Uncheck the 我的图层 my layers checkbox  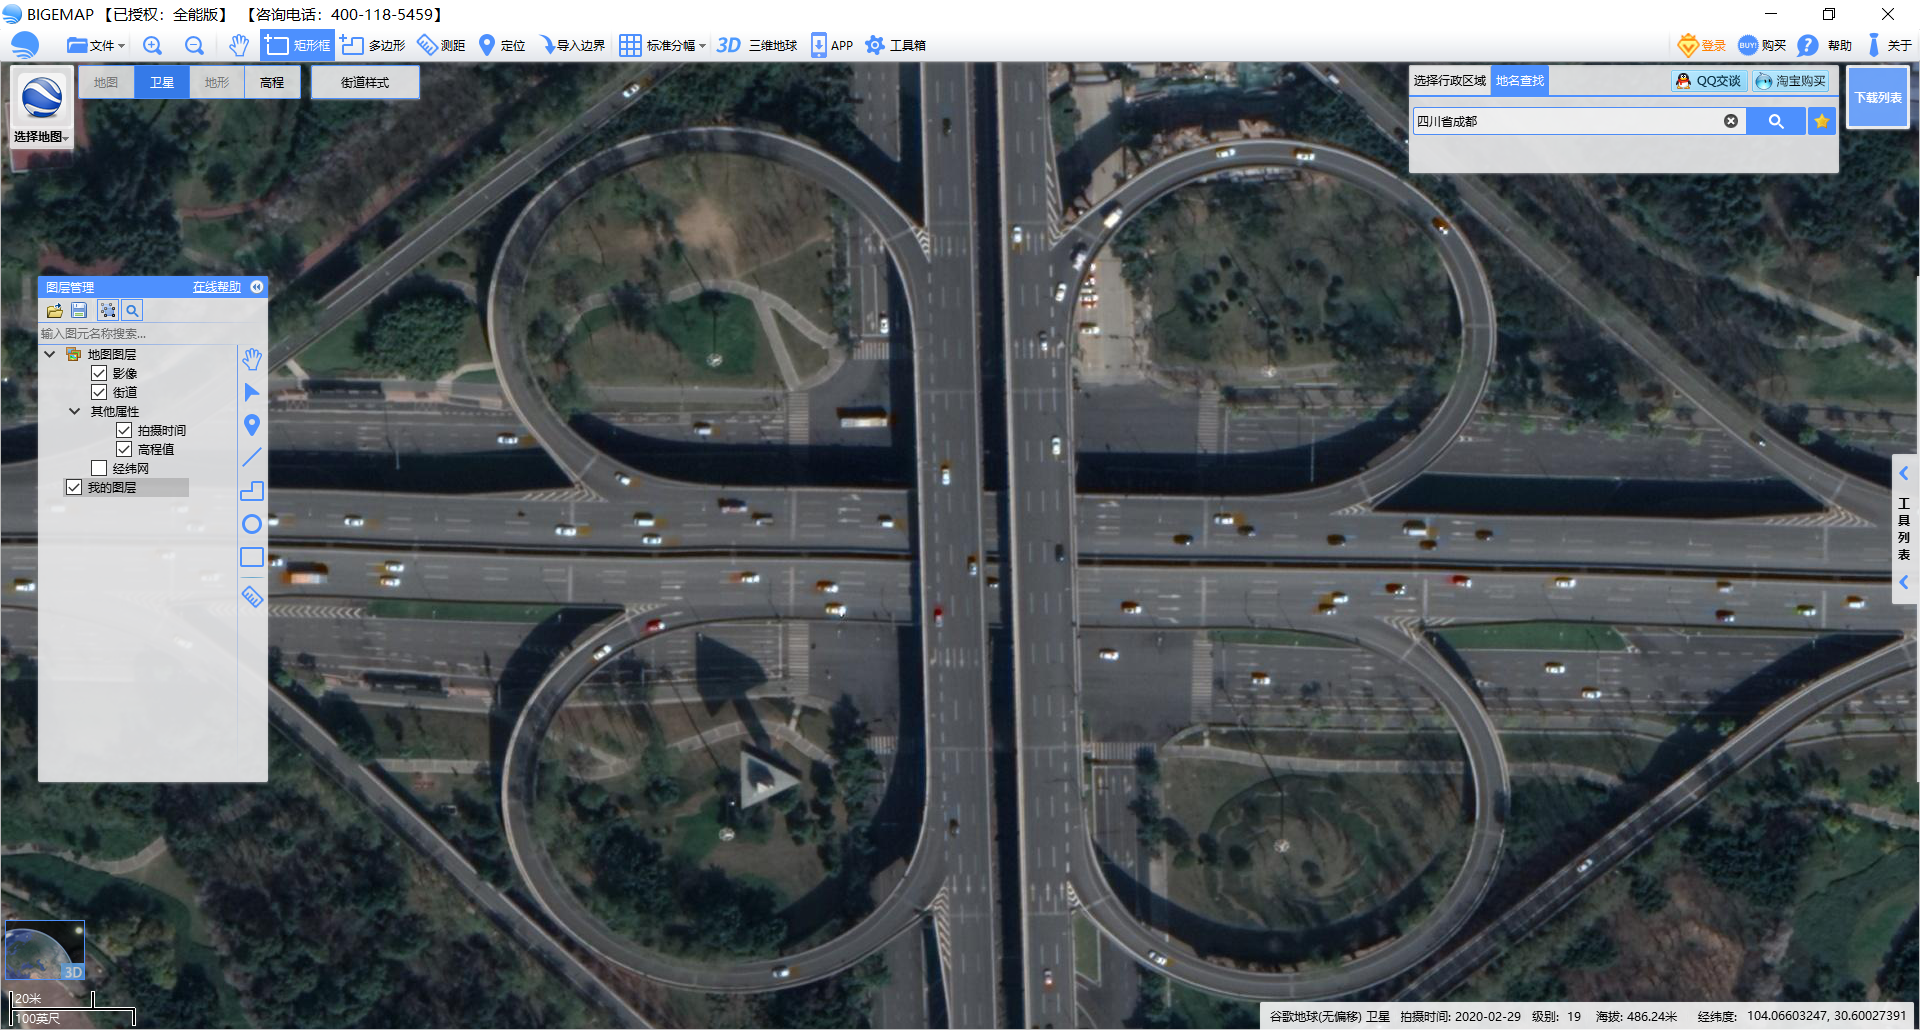click(x=74, y=487)
